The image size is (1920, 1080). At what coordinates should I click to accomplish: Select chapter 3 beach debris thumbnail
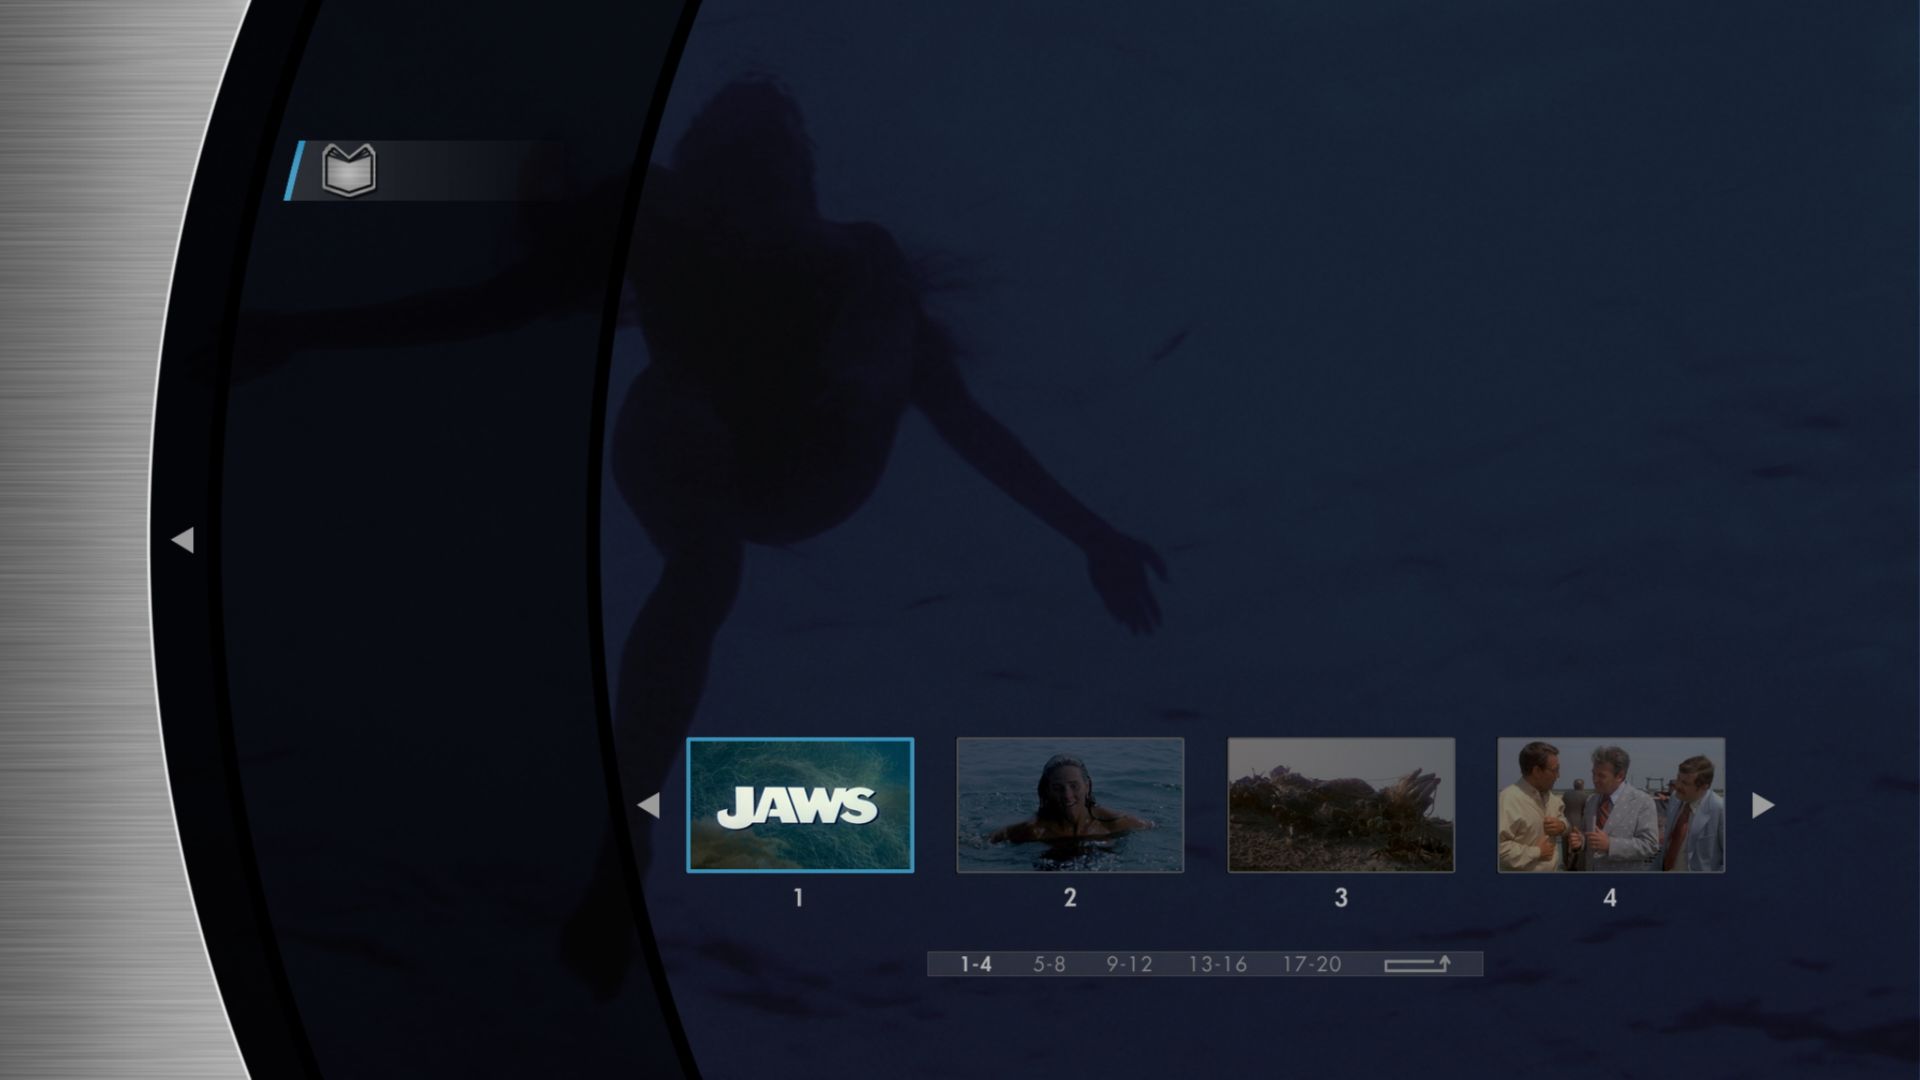coord(1341,805)
